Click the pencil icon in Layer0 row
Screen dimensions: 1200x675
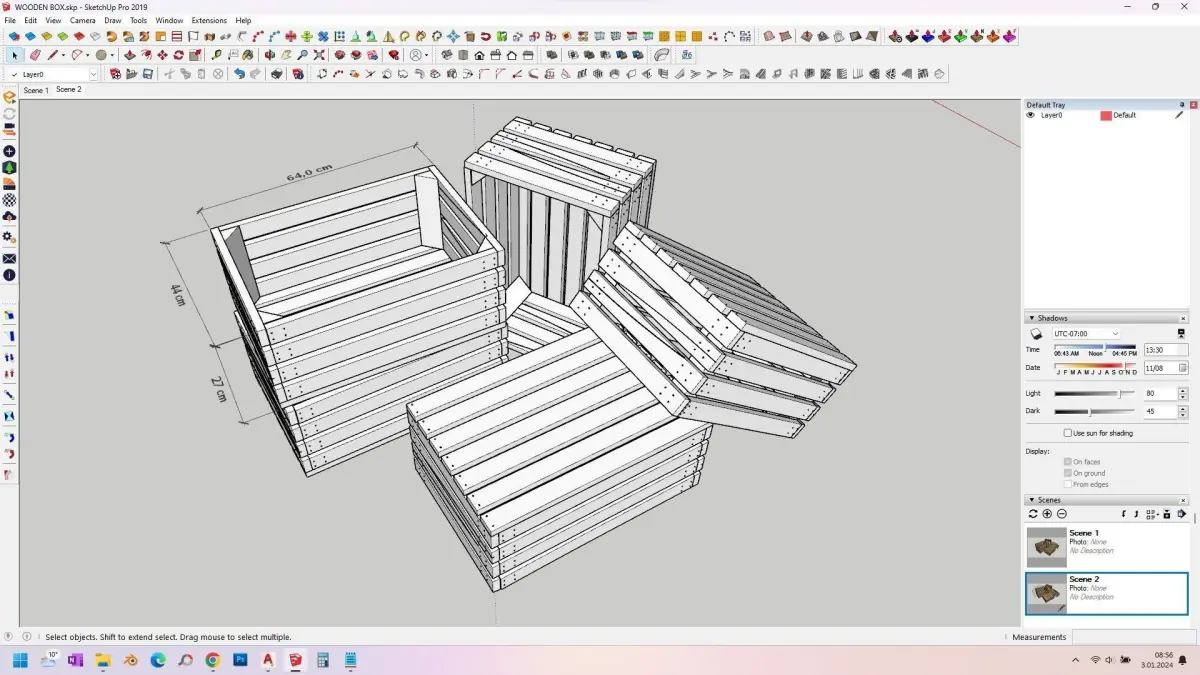[1180, 115]
